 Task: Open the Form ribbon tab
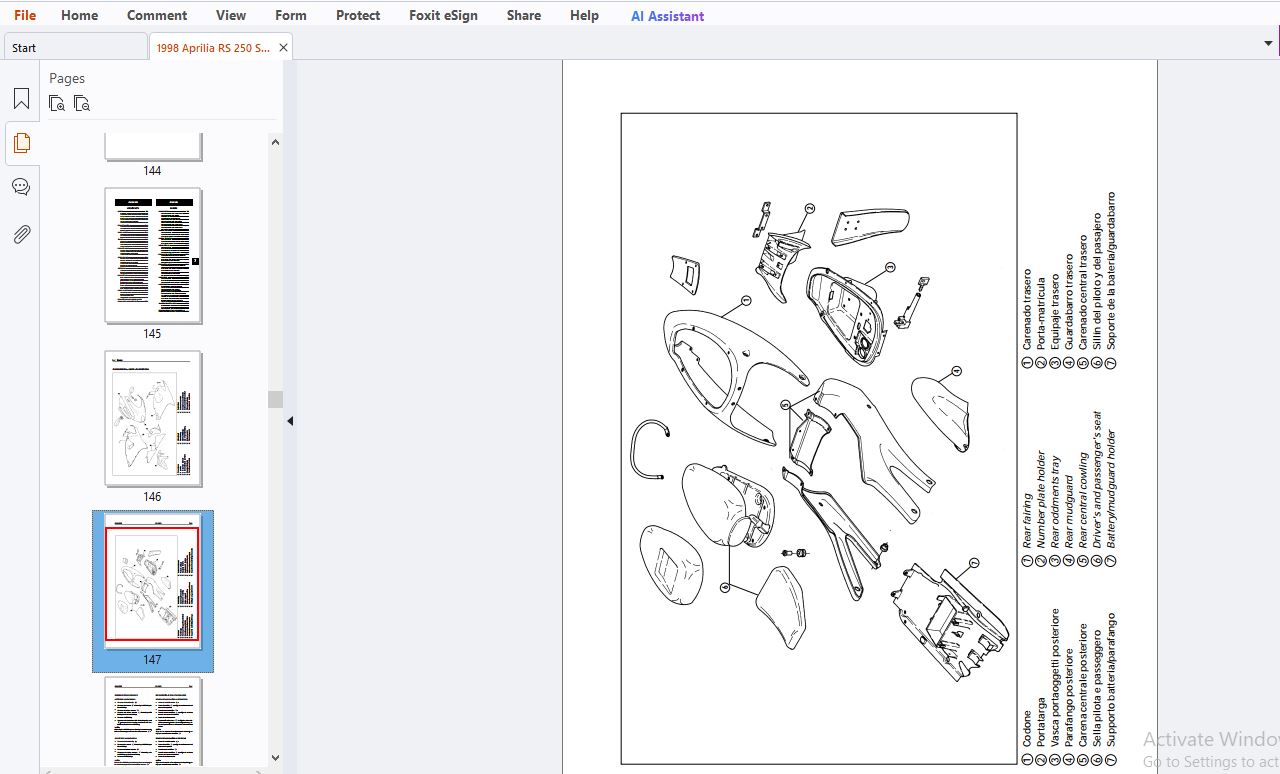(x=291, y=15)
